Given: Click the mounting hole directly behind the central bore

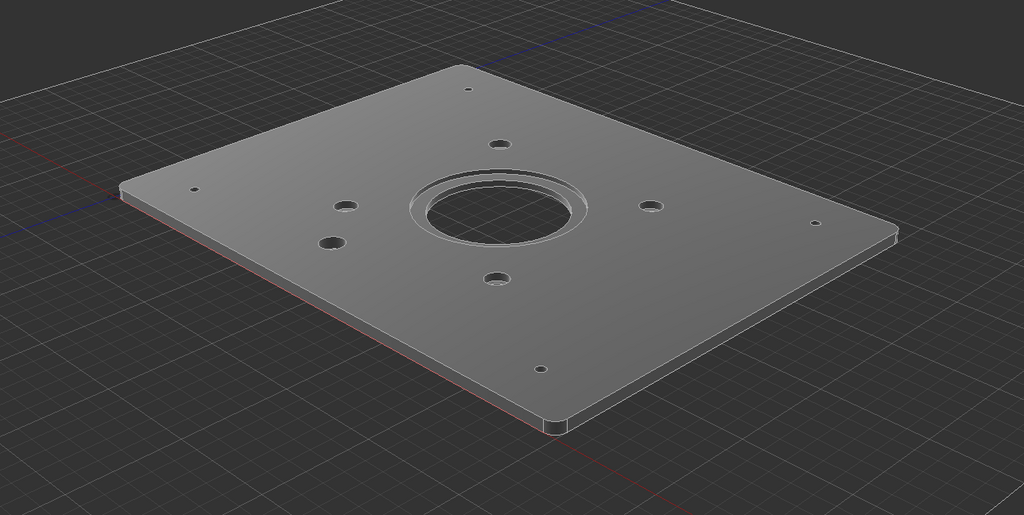Looking at the screenshot, I should point(499,144).
